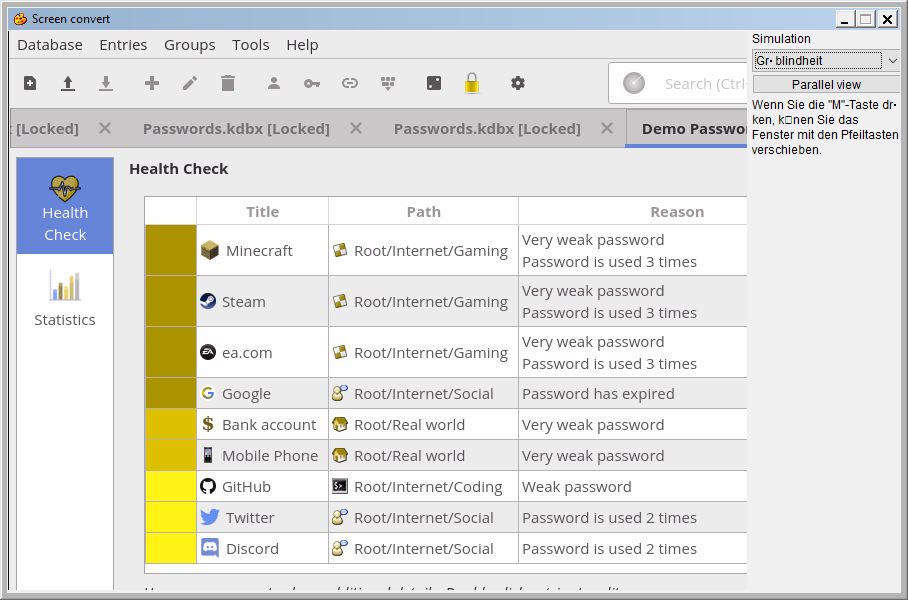Screen dimensions: 908x600
Task: Click Root/Real world path for Mobile Phone
Action: click(409, 455)
